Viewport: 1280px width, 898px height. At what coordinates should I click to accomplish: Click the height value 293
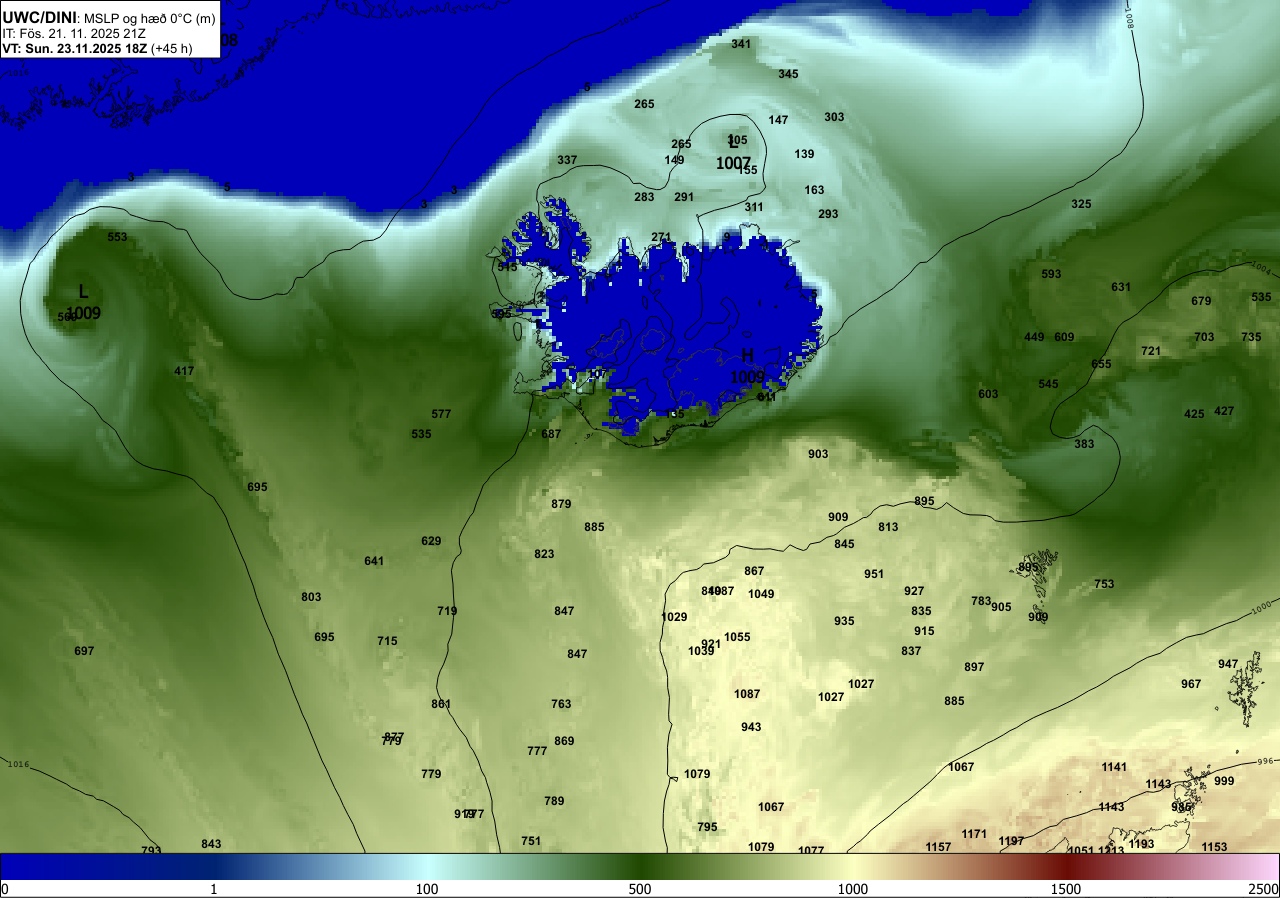pyautogui.click(x=828, y=214)
